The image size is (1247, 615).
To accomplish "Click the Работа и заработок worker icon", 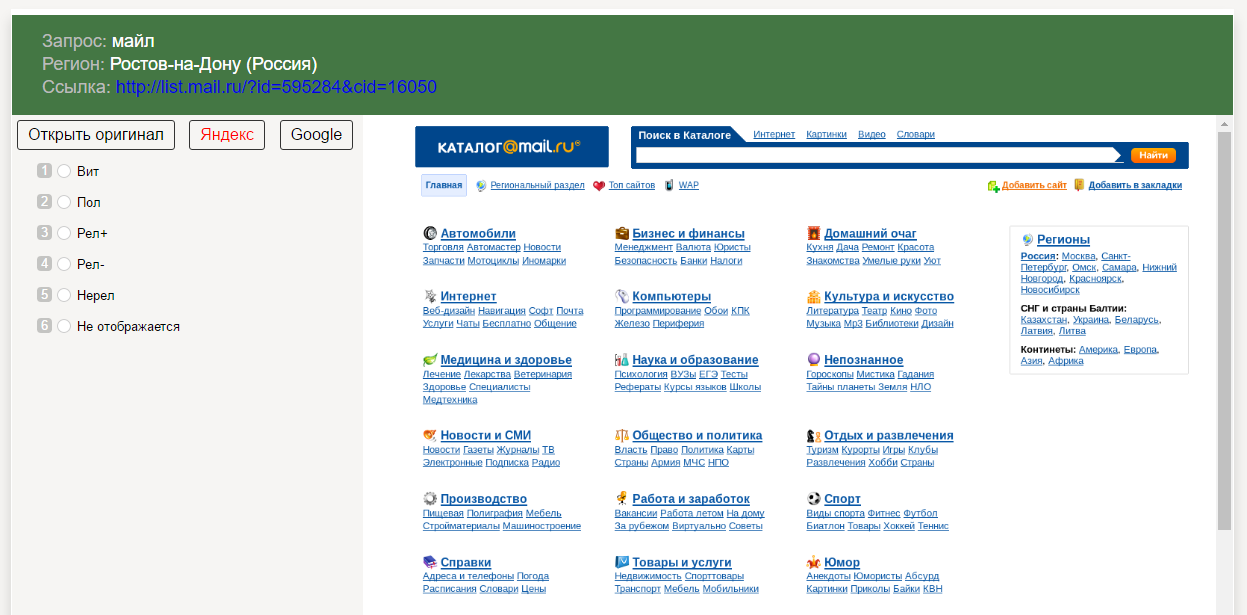I will pos(622,499).
